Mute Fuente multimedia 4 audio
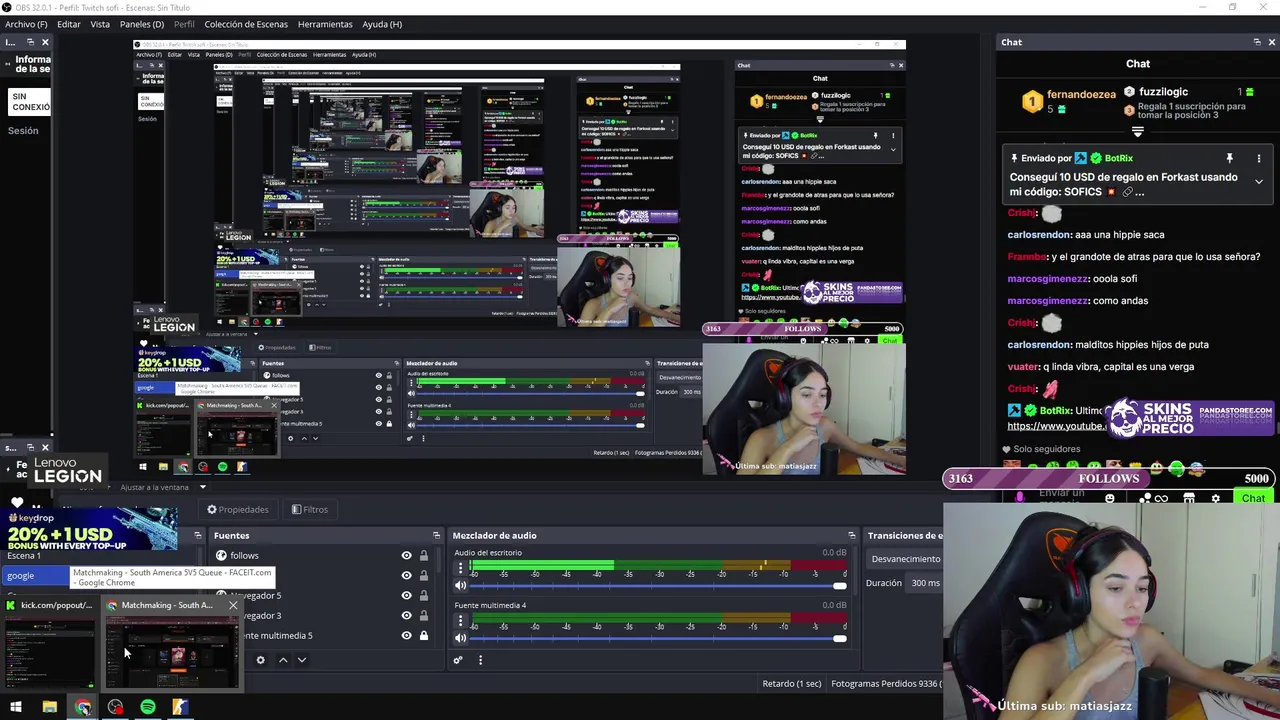 pos(461,638)
